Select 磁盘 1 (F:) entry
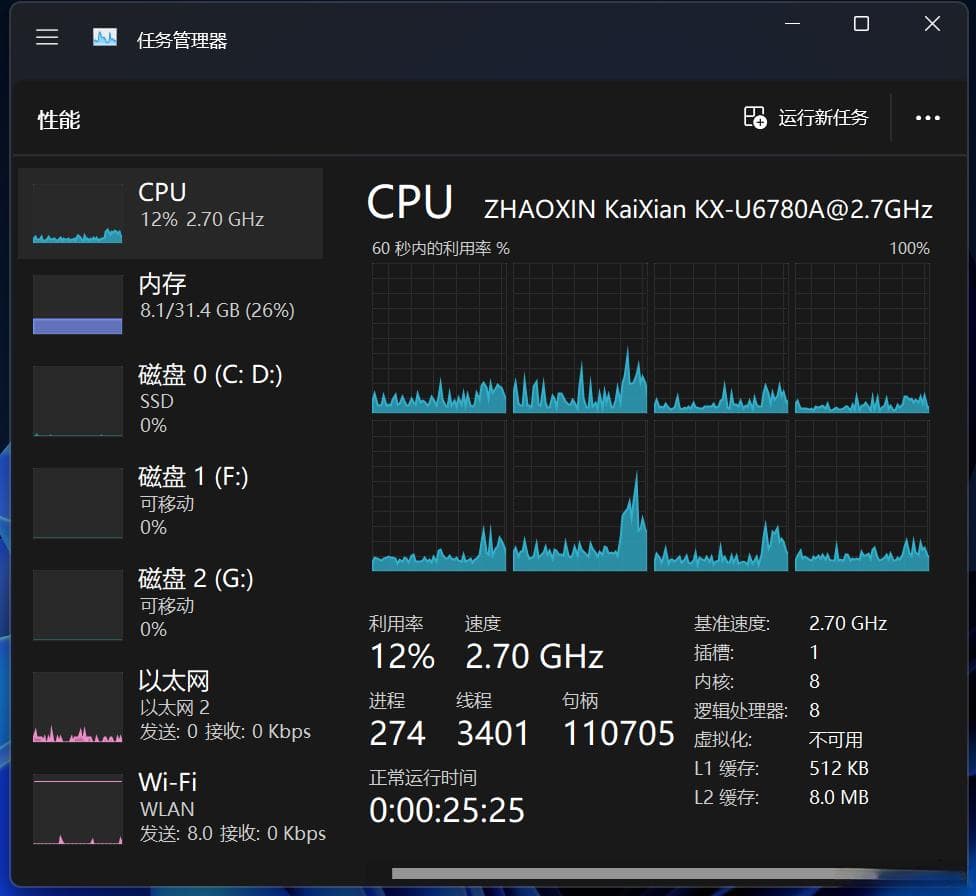 171,502
